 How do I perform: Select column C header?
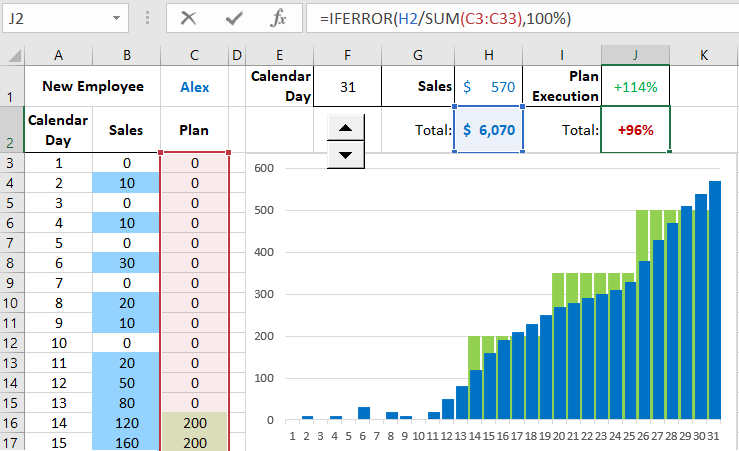point(194,55)
